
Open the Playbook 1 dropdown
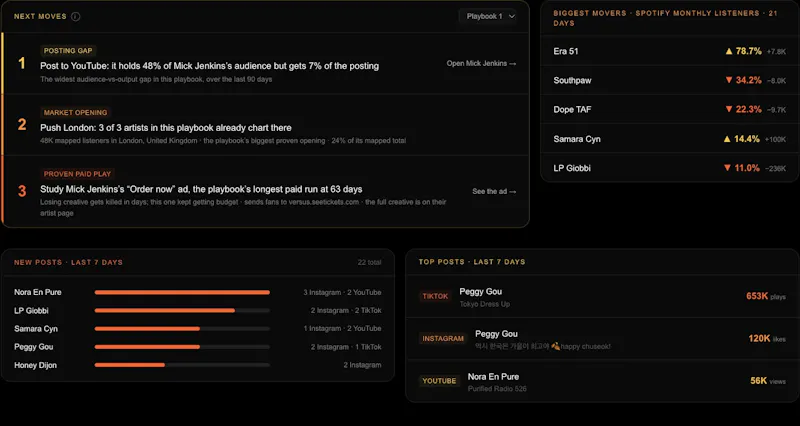click(x=490, y=16)
